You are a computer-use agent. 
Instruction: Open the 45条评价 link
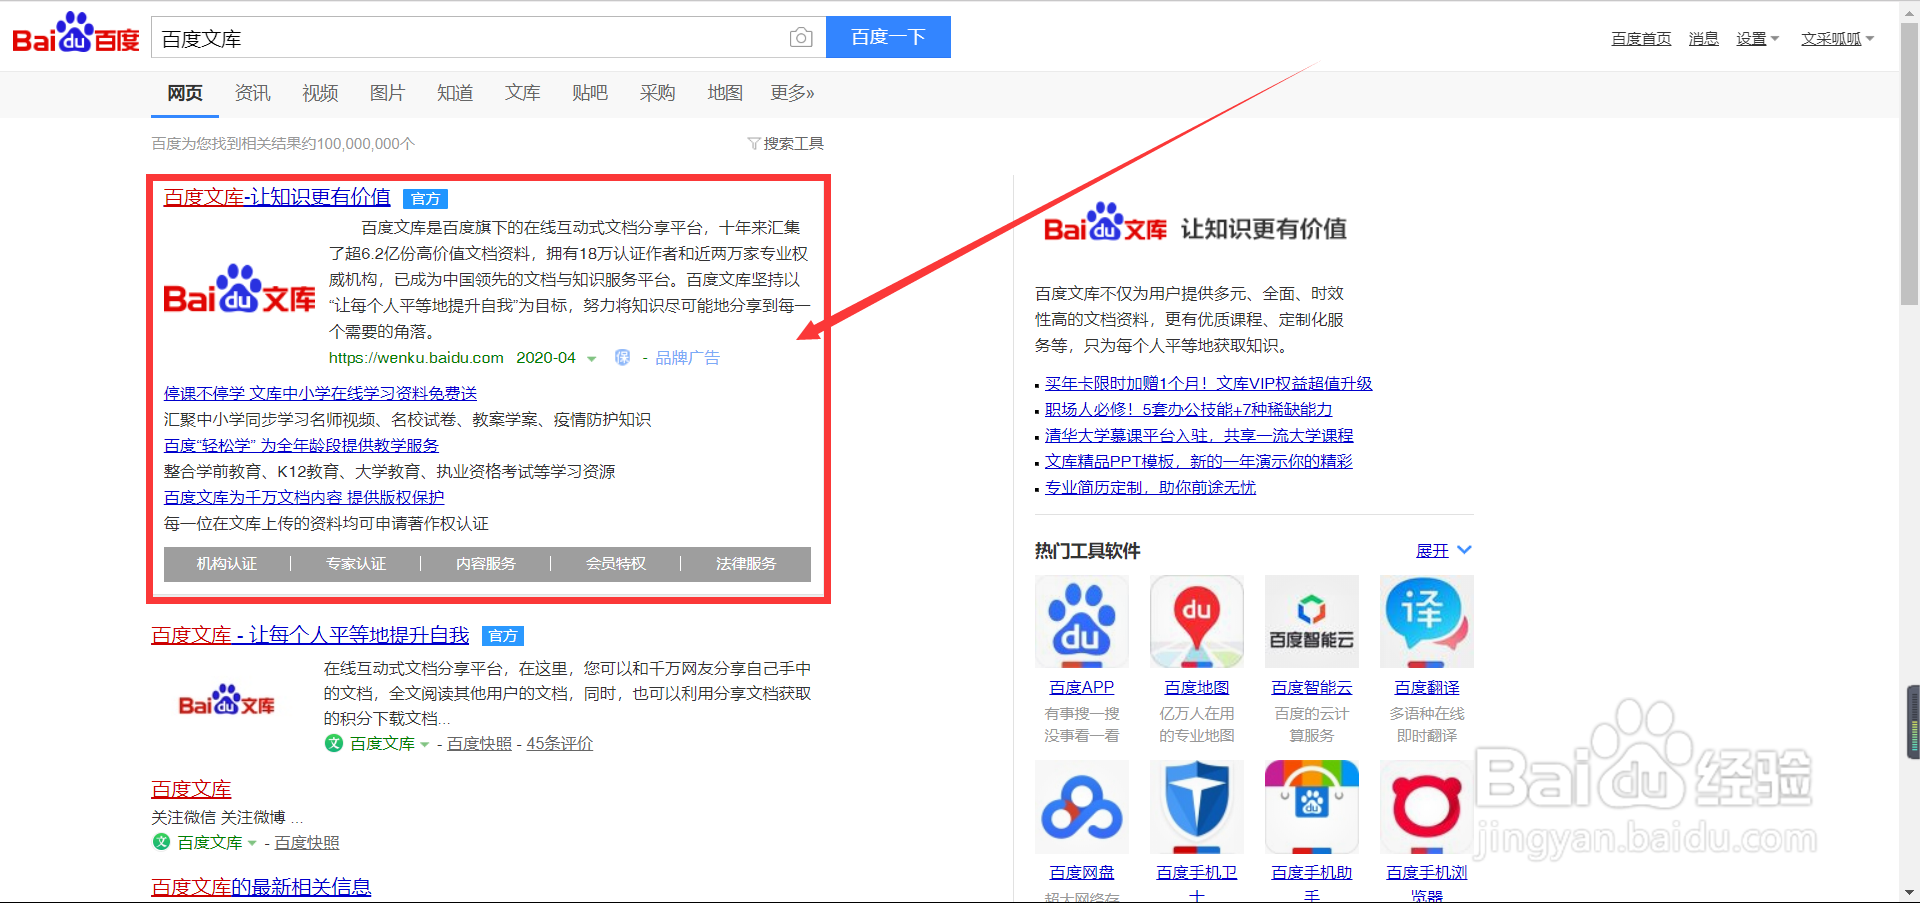560,744
